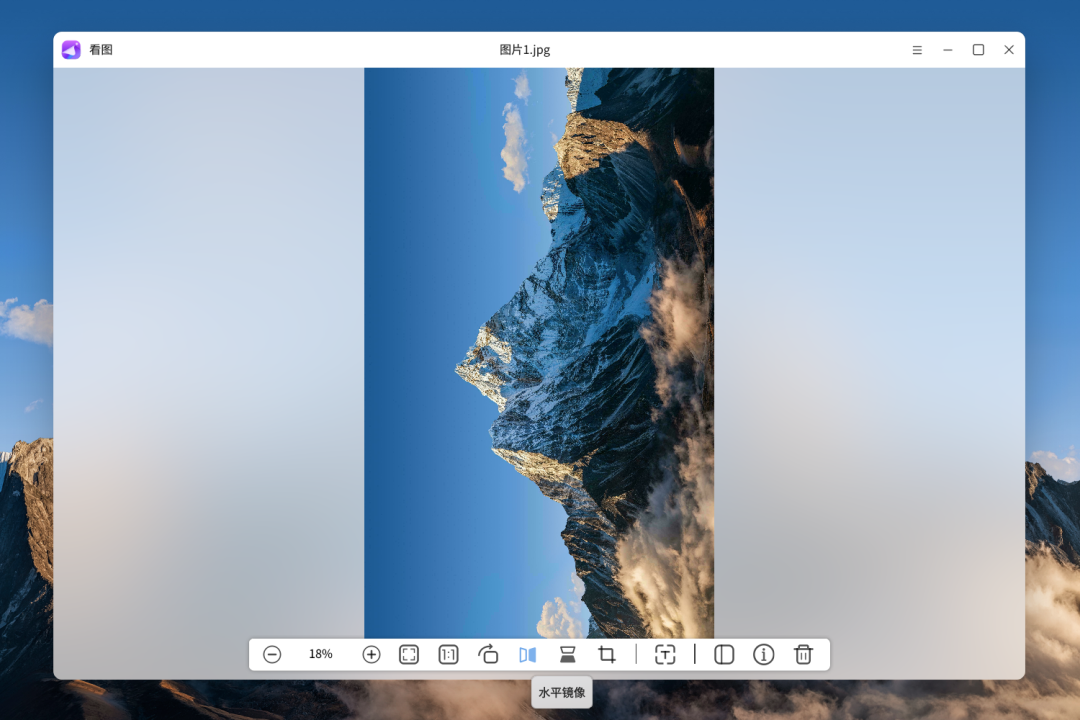Click the 看图 app name label
The width and height of the screenshot is (1080, 720).
click(101, 50)
